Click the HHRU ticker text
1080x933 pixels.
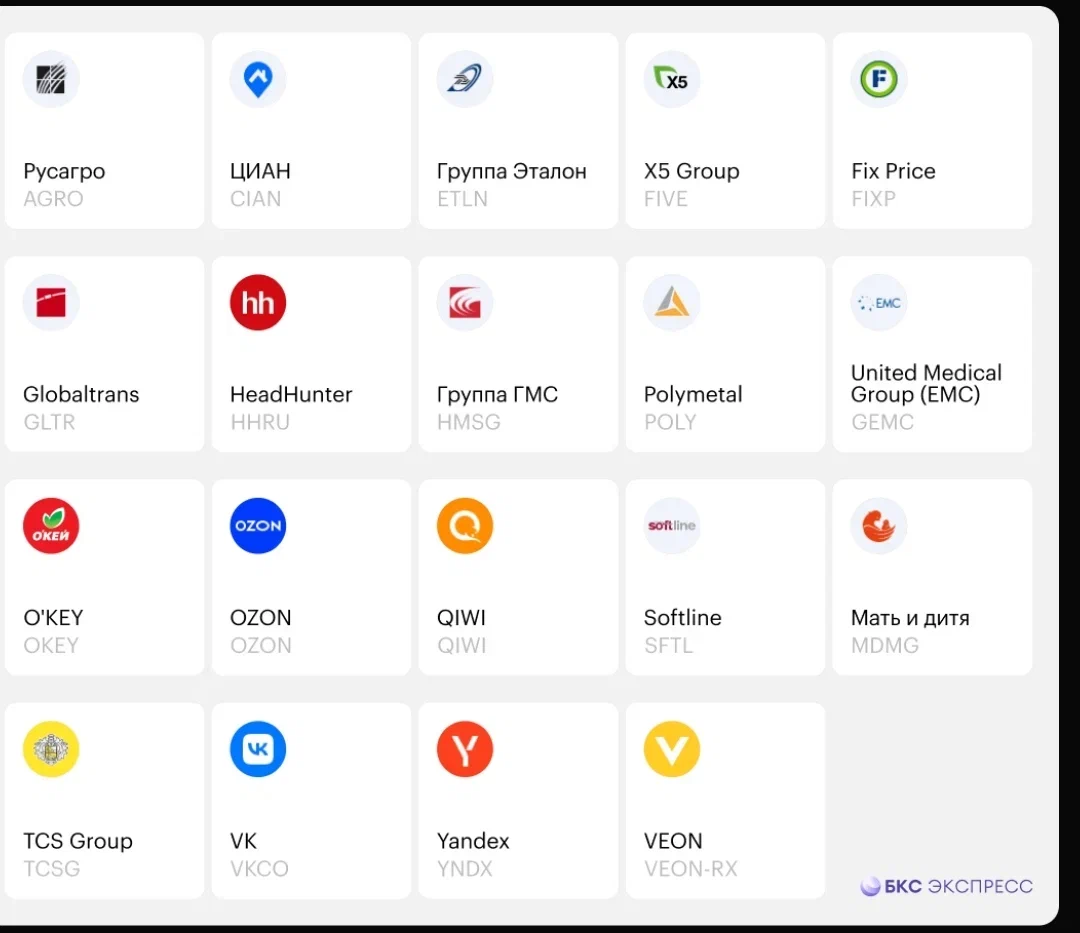click(x=260, y=422)
